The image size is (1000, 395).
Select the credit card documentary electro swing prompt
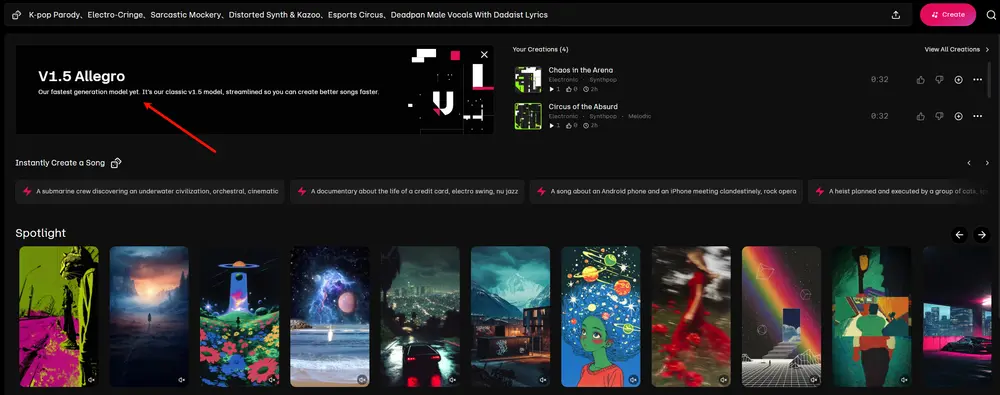(x=407, y=191)
